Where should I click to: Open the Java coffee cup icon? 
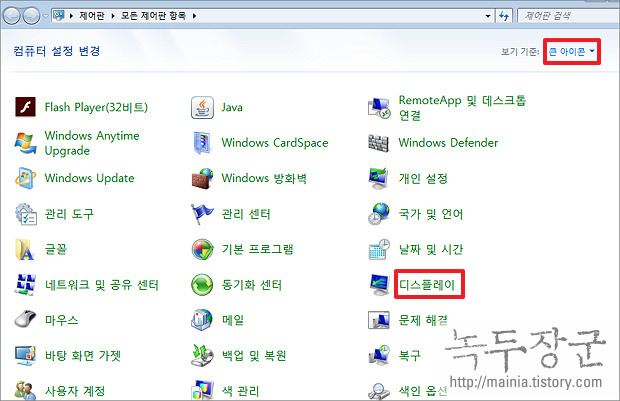202,107
